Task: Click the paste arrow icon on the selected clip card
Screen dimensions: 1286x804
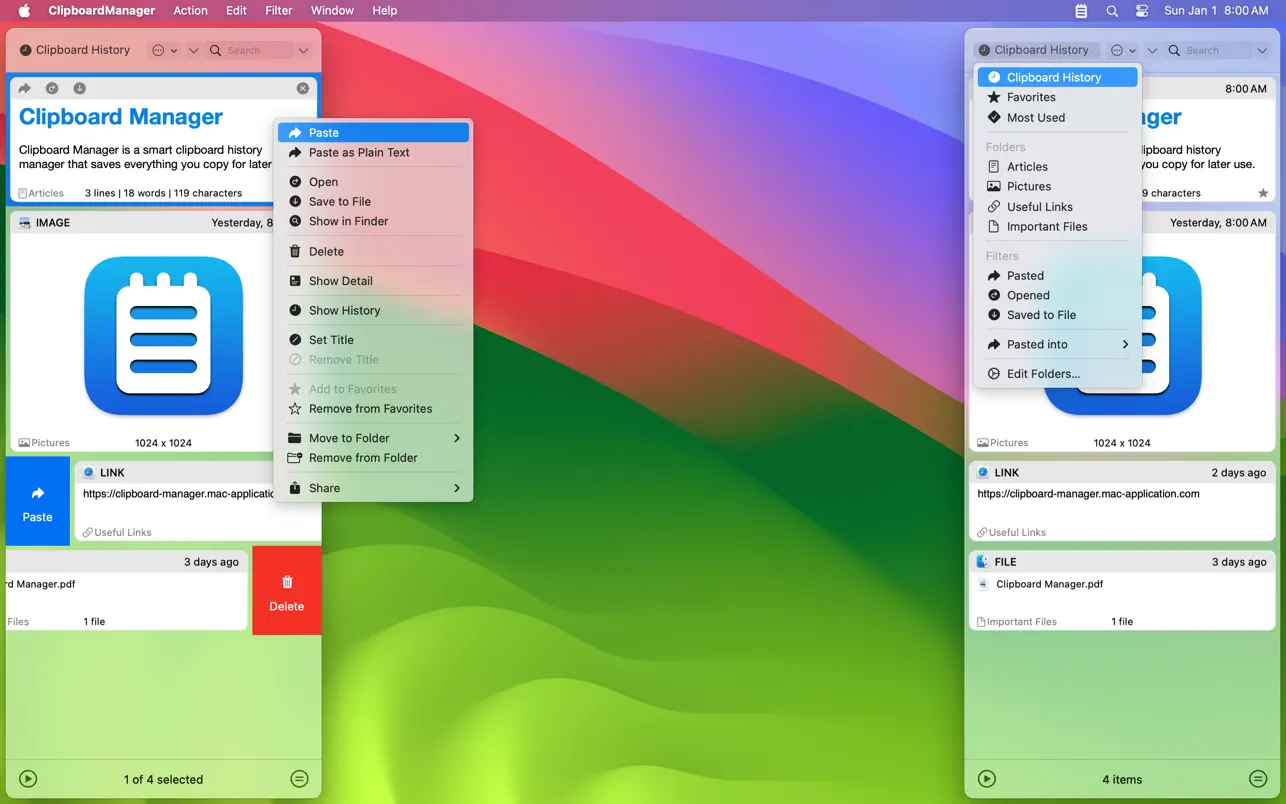Action: (x=25, y=88)
